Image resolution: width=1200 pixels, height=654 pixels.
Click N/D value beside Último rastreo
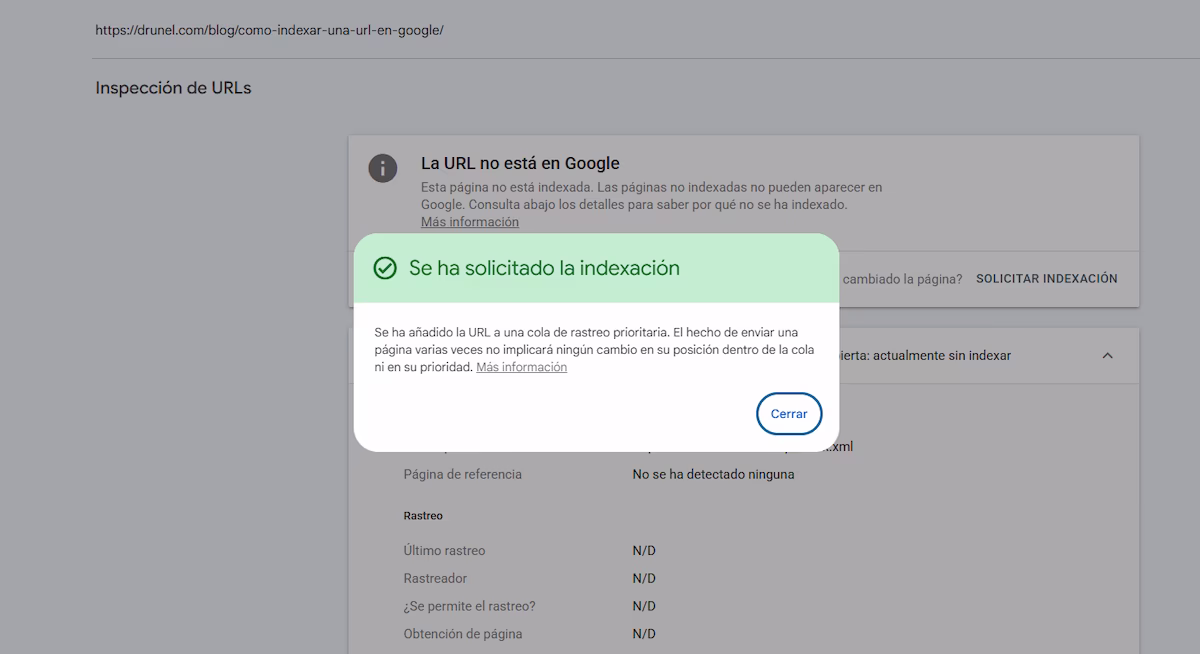tap(644, 550)
